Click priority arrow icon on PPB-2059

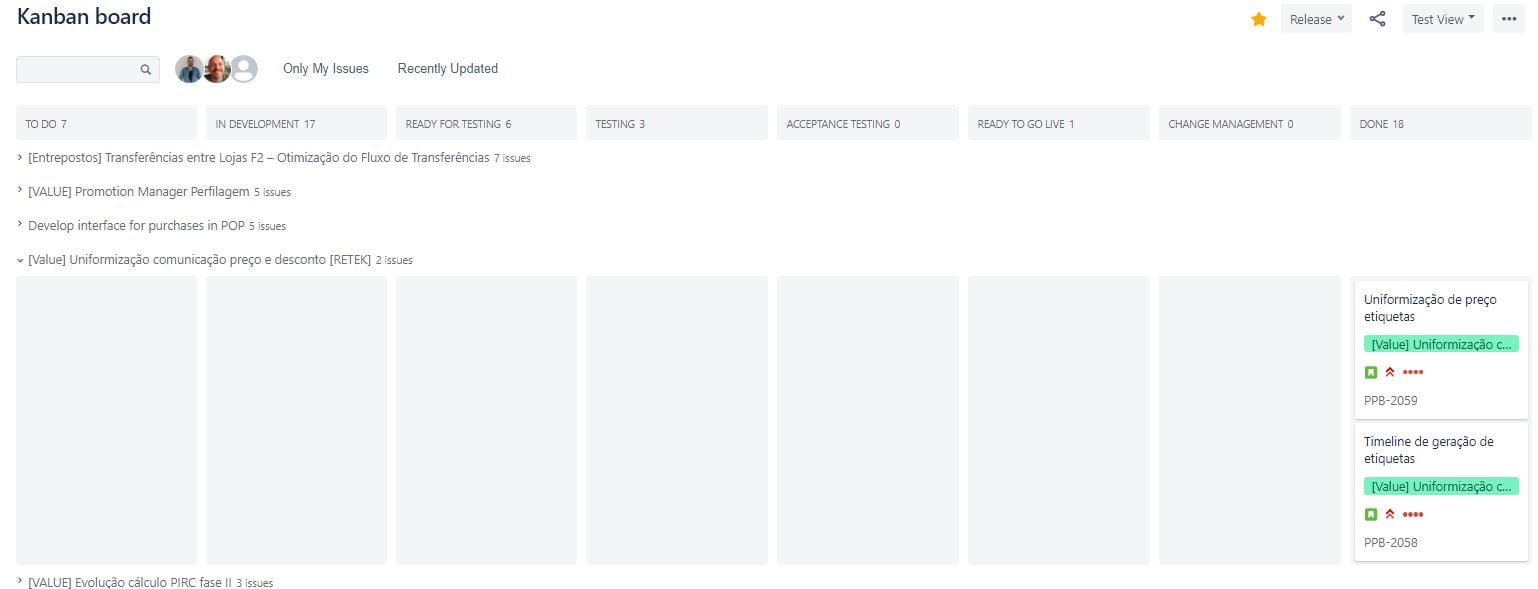click(x=1390, y=372)
